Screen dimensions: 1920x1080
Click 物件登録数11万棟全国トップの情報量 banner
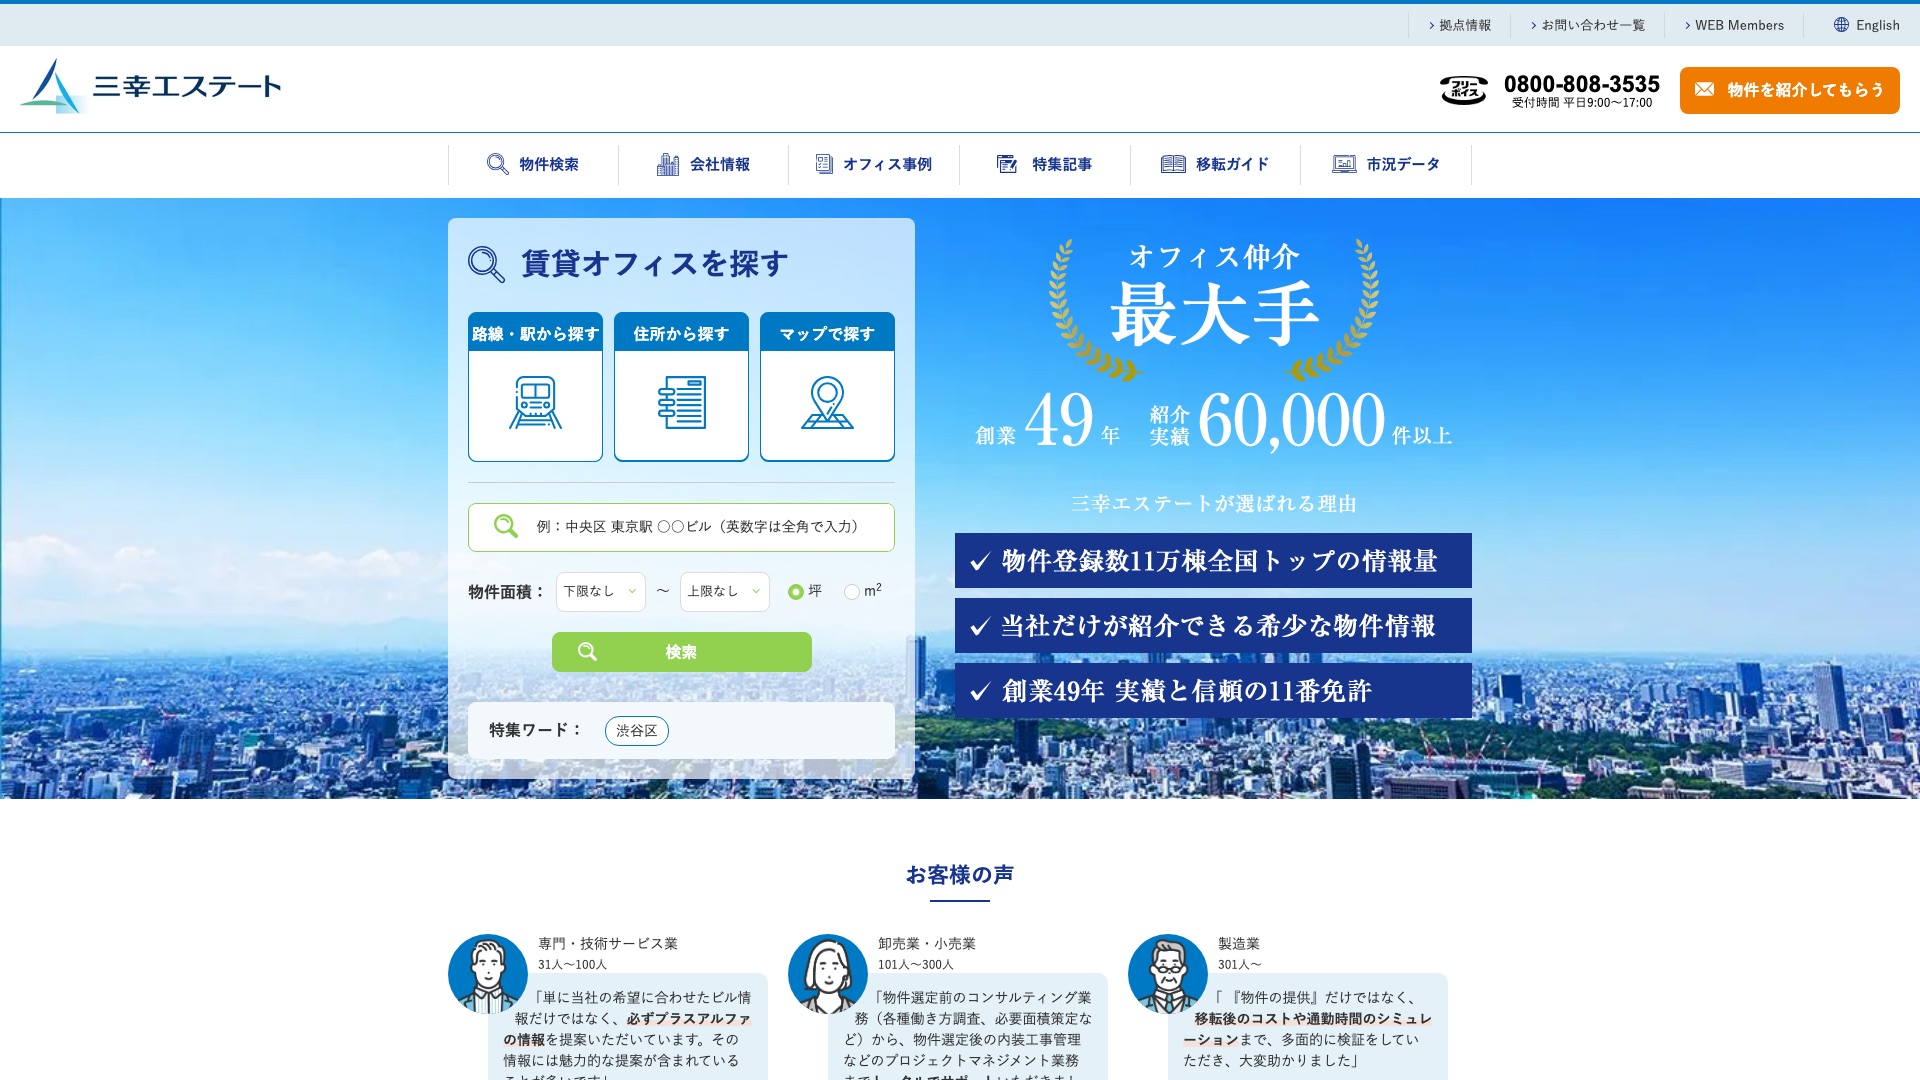coord(1213,560)
